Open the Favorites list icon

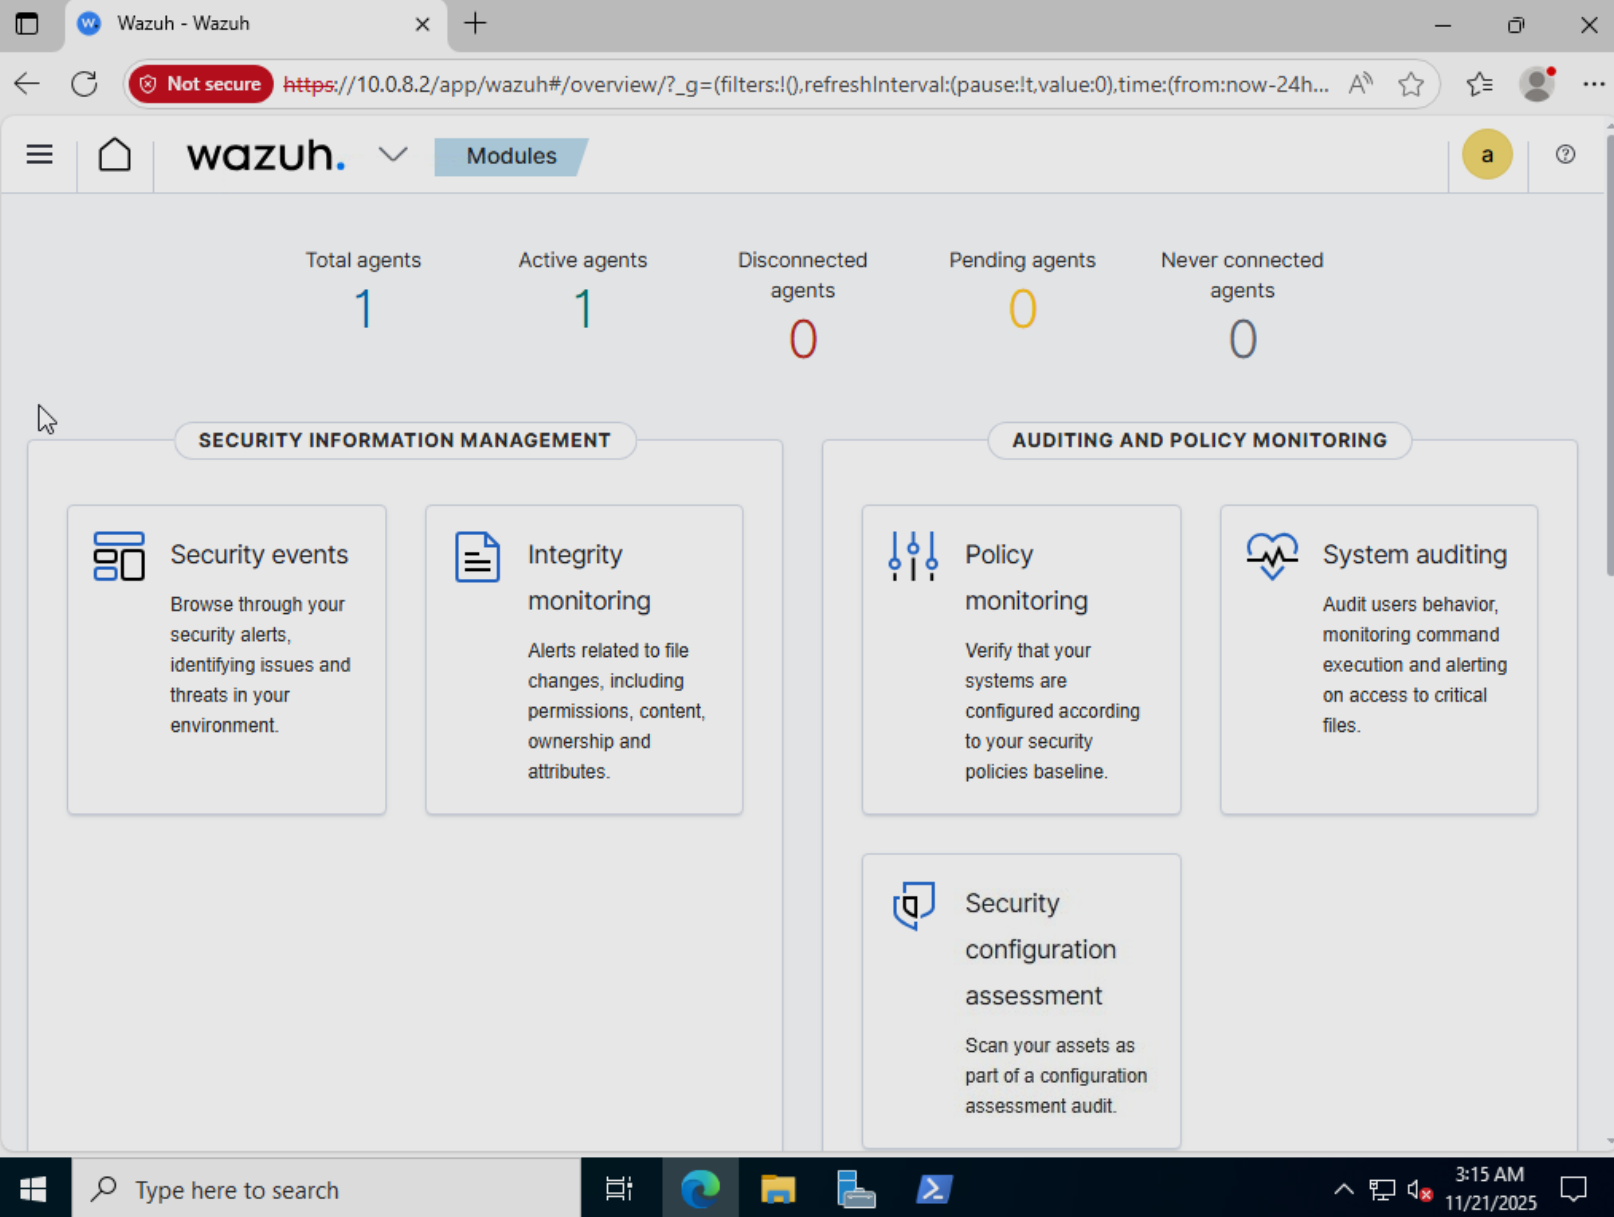1479,84
